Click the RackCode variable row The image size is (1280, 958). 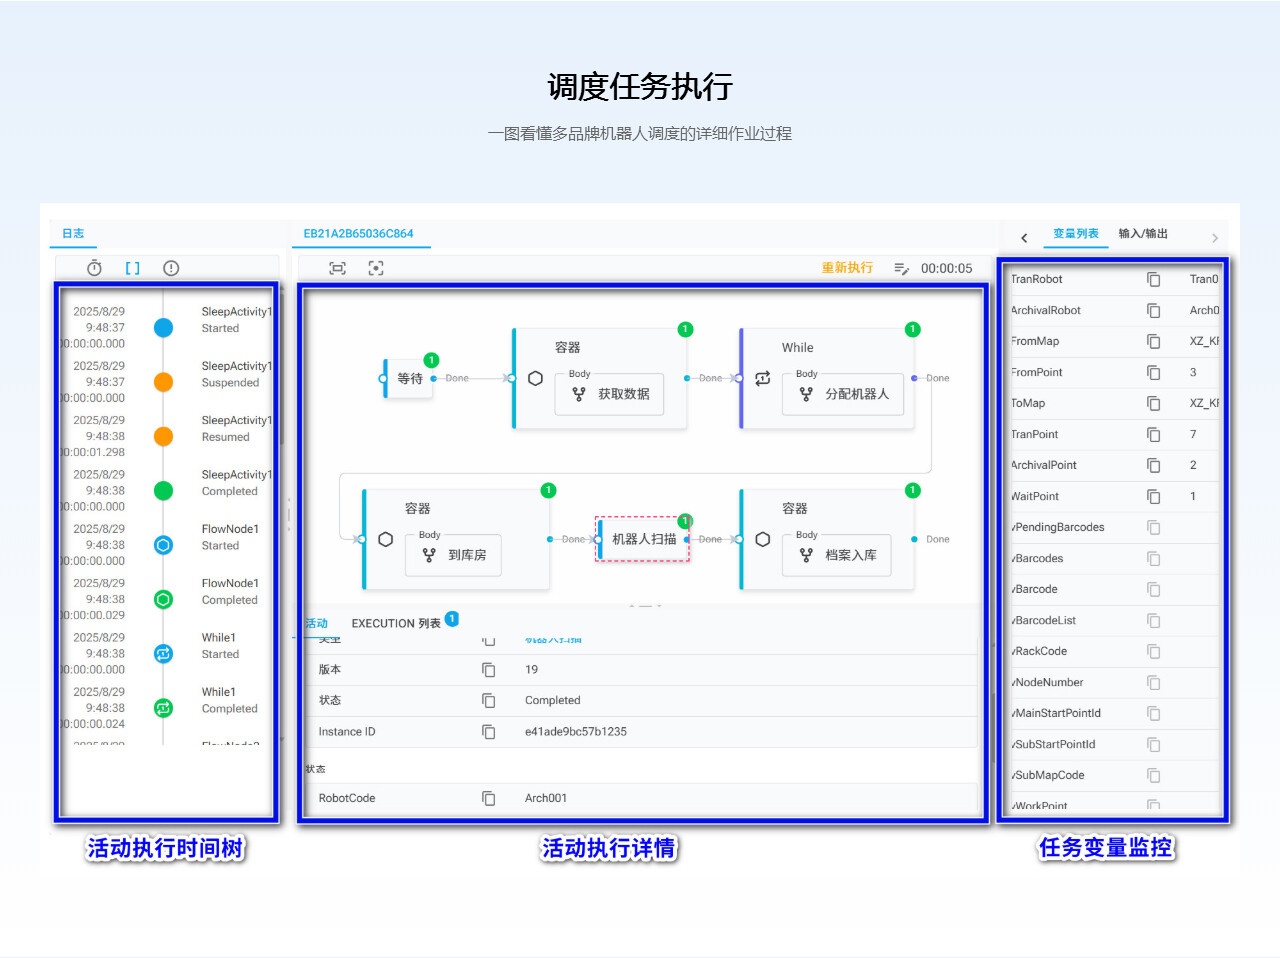point(1114,651)
